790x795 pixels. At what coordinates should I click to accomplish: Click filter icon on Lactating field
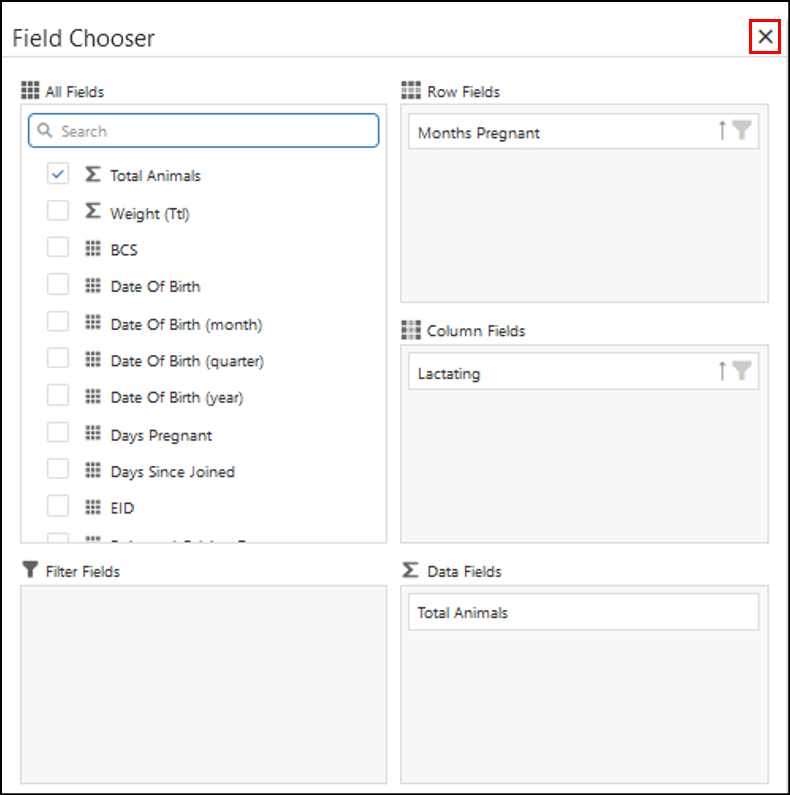coord(741,371)
